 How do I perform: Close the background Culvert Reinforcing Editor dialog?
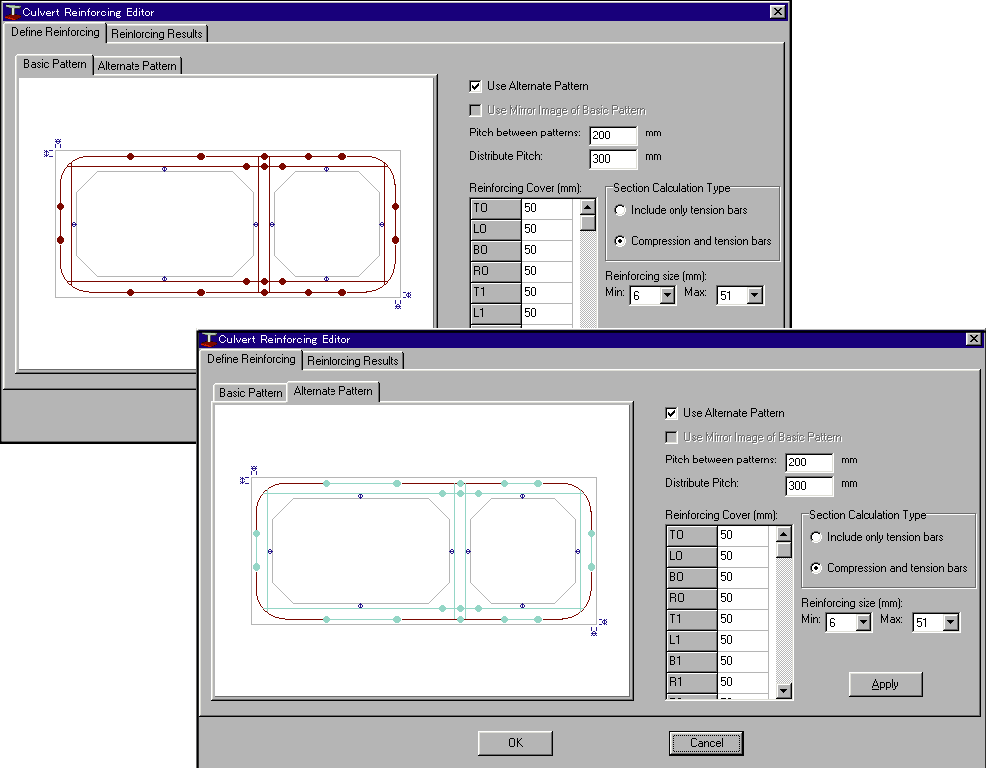pos(777,12)
